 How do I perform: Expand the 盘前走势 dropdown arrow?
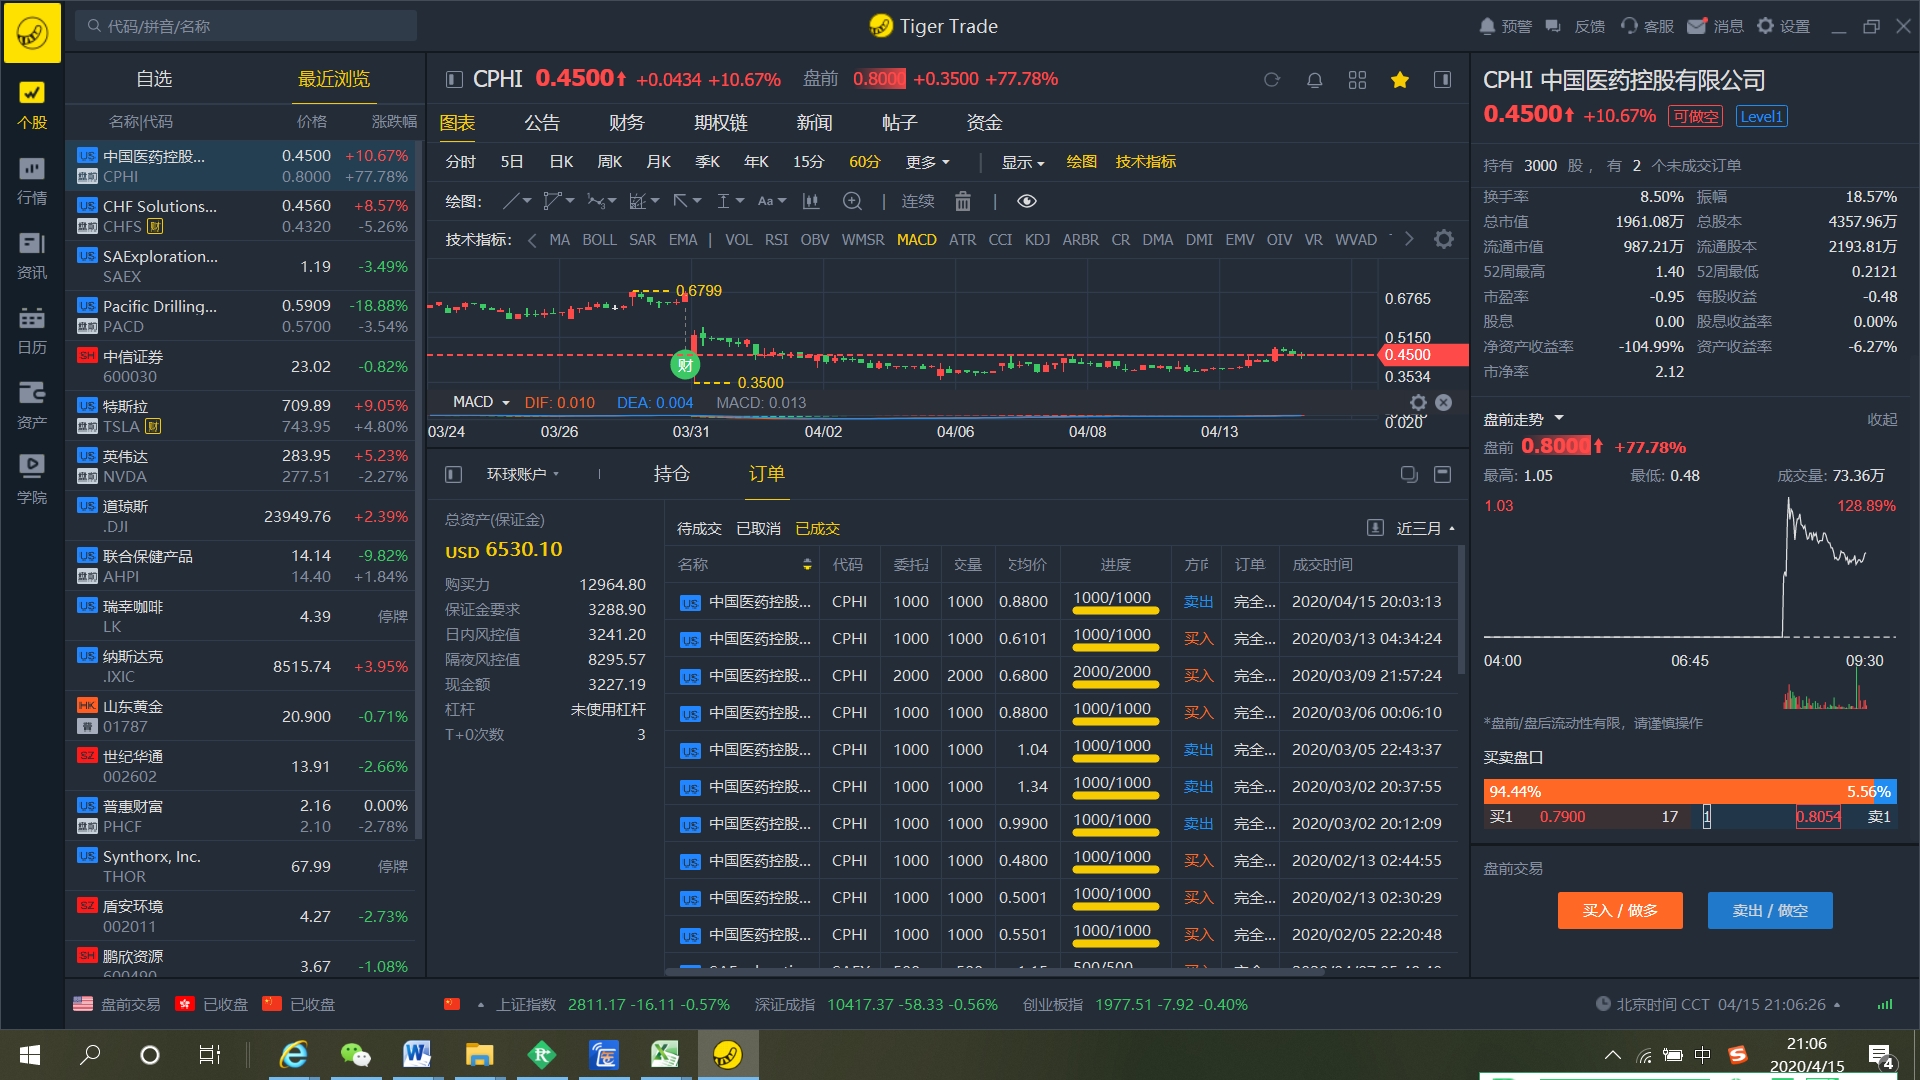click(1559, 418)
